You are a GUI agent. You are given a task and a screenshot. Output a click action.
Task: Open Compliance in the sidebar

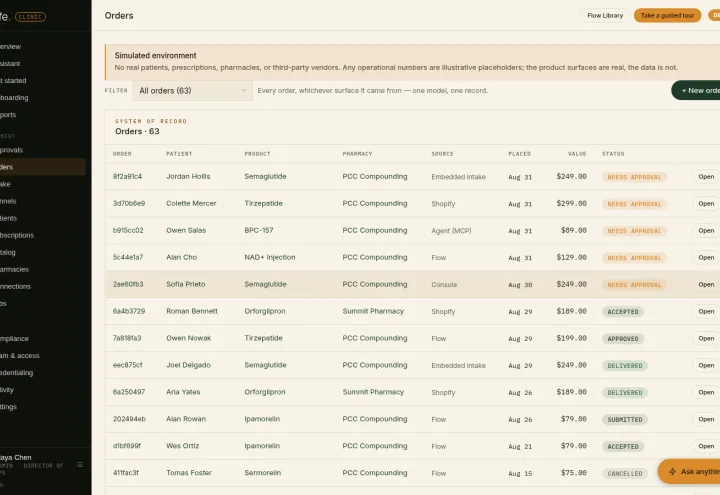coord(42,338)
